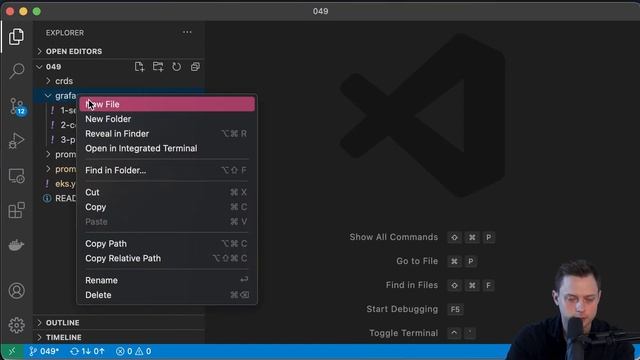Image resolution: width=640 pixels, height=360 pixels.
Task: Click Show All Commands label
Action: coord(393,237)
